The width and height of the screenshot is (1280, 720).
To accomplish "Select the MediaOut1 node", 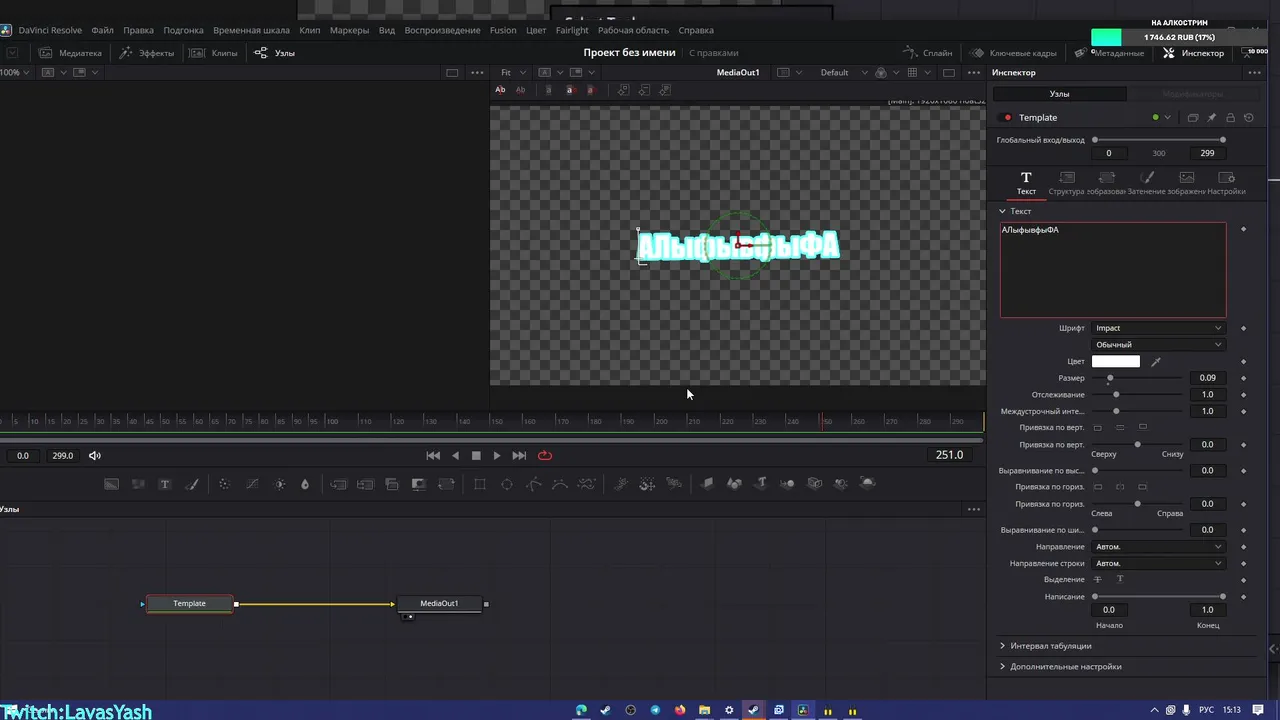I will click(x=440, y=604).
